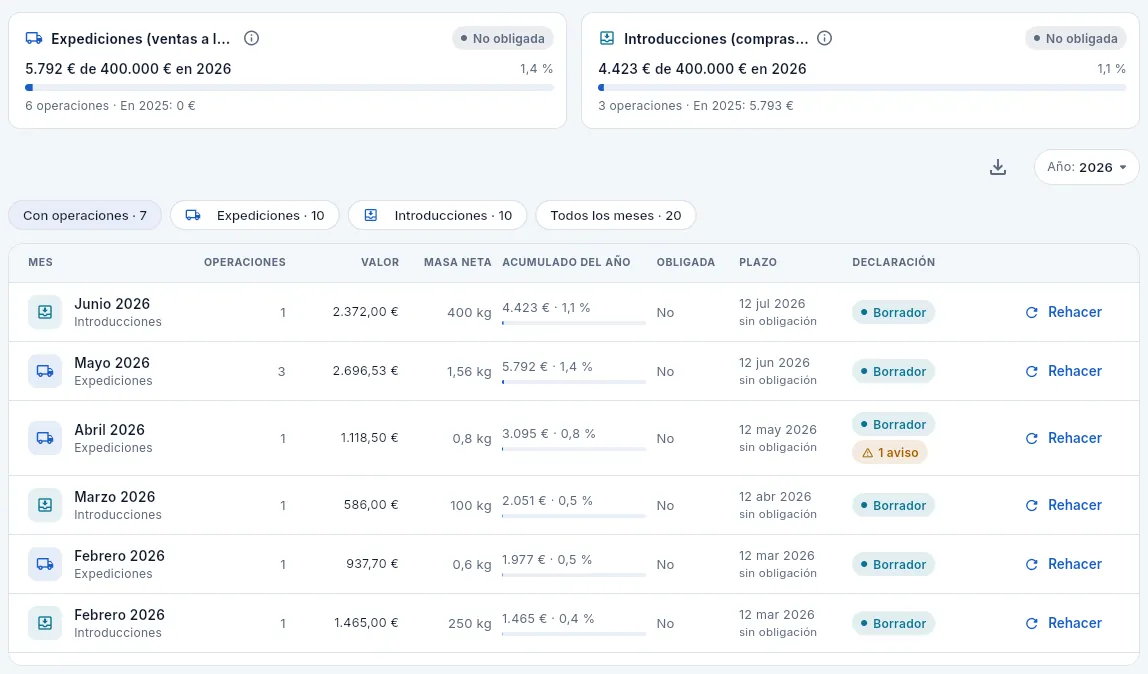
Task: Select the 2.696,53 € value cell
Action: click(x=365, y=371)
